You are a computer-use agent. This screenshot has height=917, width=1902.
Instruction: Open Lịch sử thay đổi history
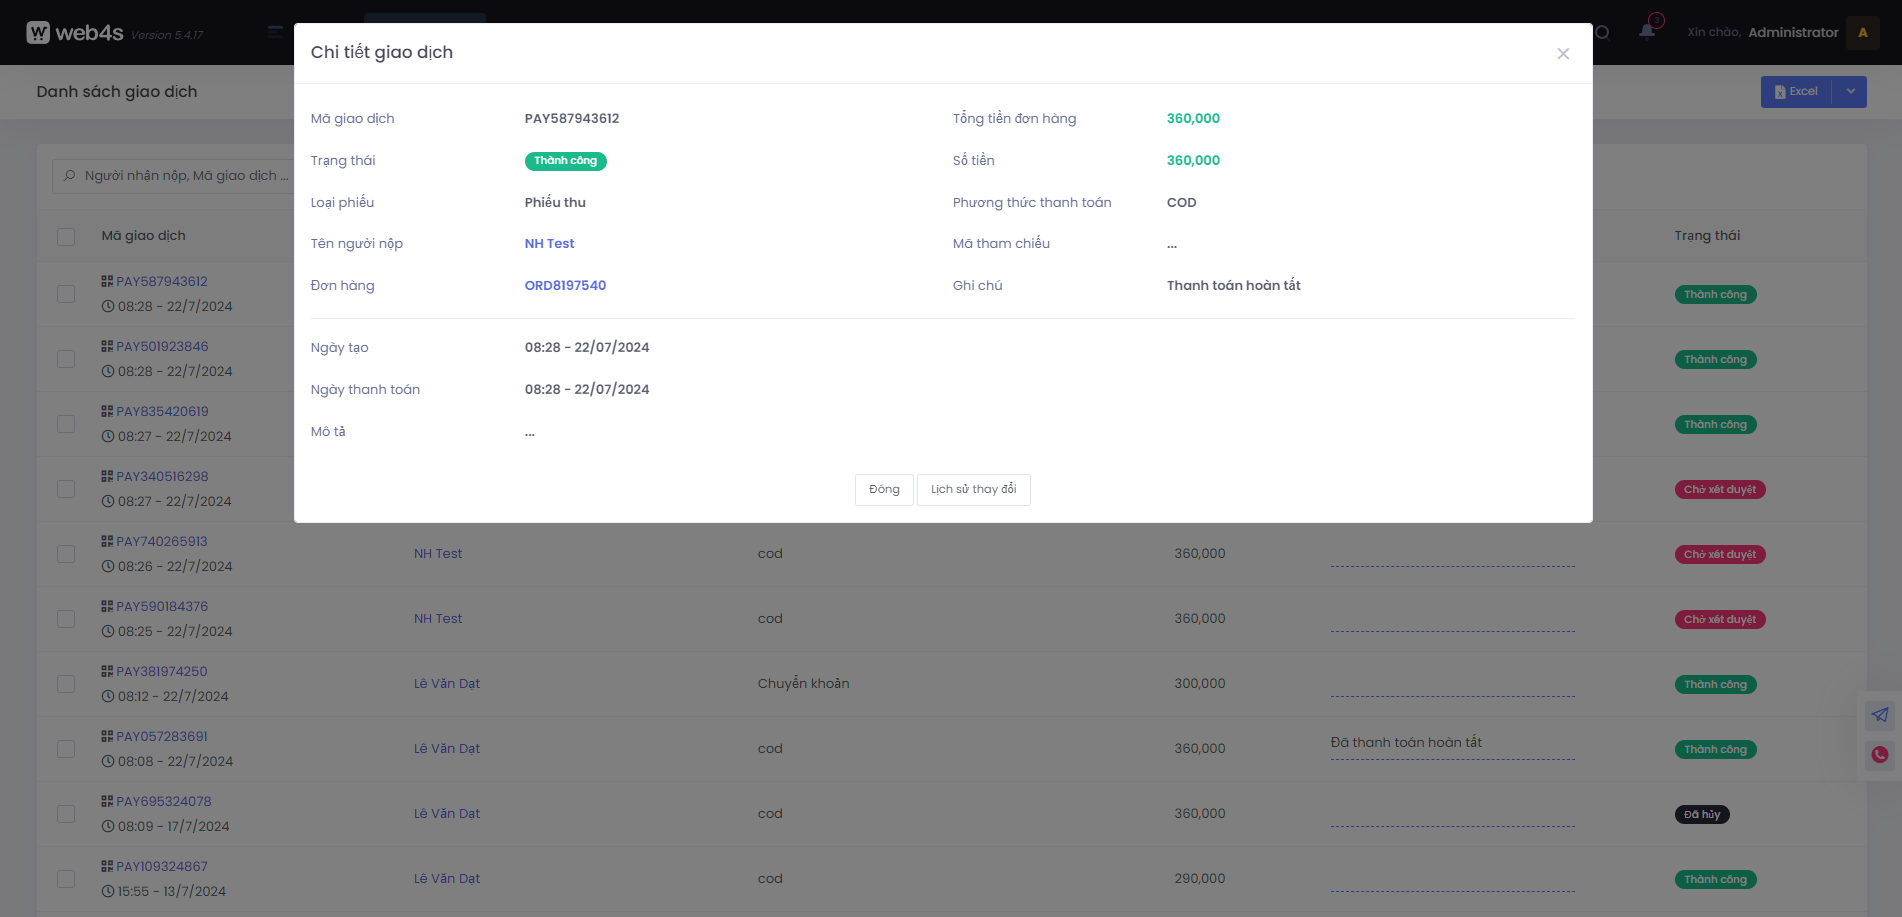[973, 490]
